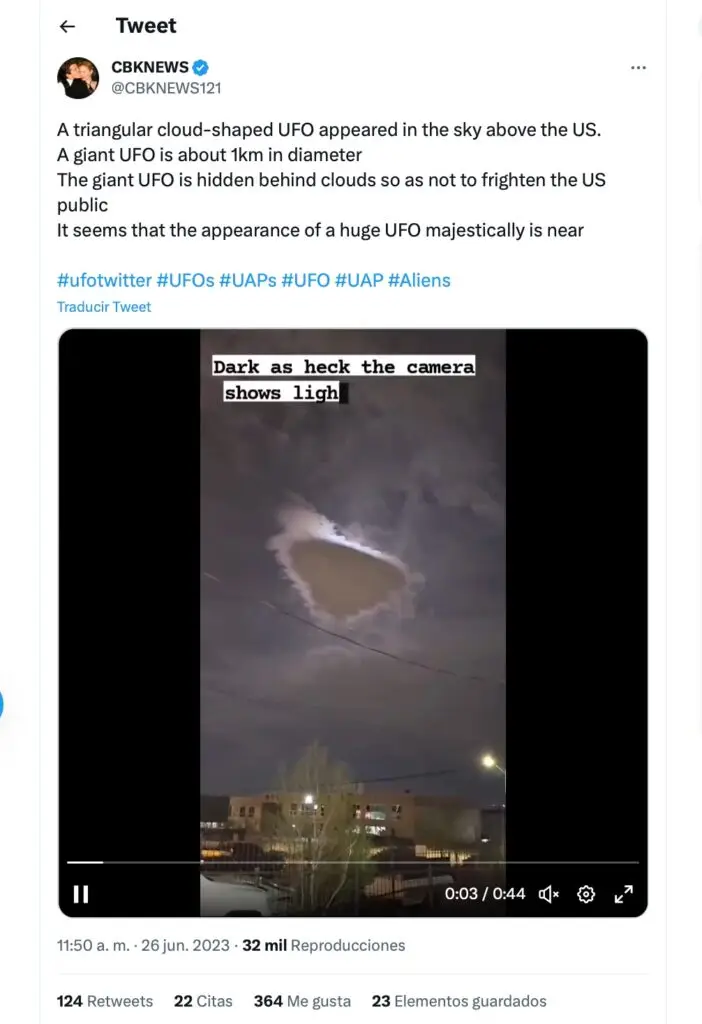702x1024 pixels.
Task: Expand video to fullscreen
Action: (x=624, y=894)
